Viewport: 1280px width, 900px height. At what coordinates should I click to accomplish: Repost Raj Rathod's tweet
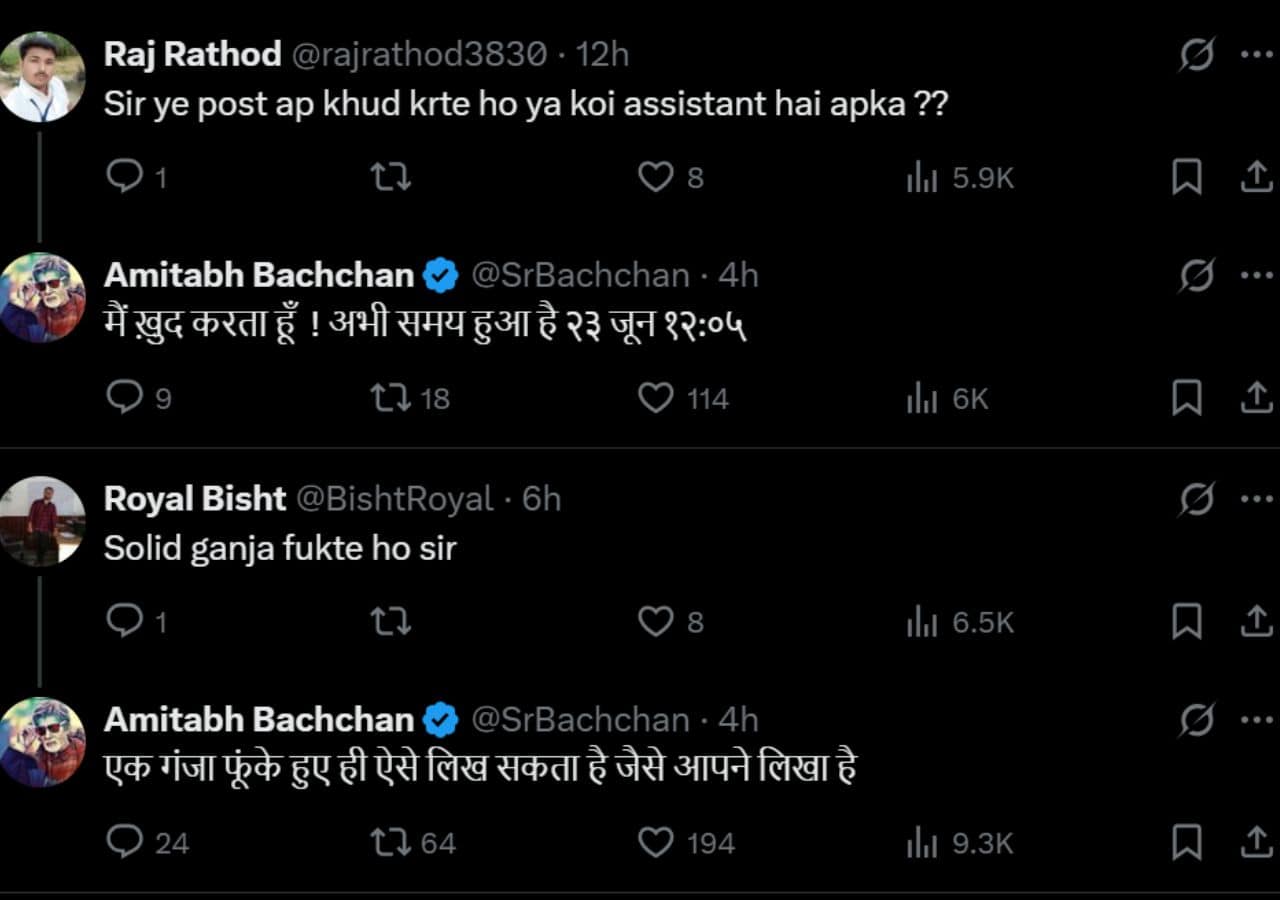[x=390, y=178]
